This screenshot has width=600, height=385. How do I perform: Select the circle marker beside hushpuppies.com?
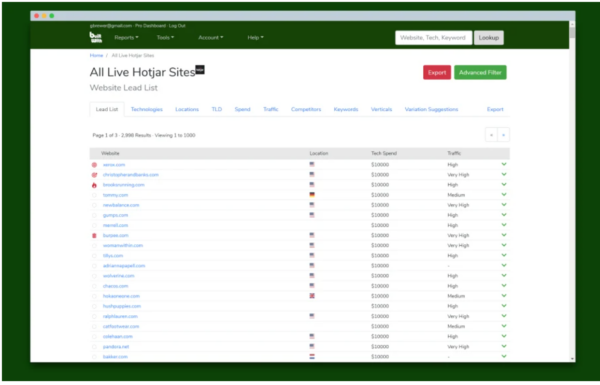[x=94, y=306]
